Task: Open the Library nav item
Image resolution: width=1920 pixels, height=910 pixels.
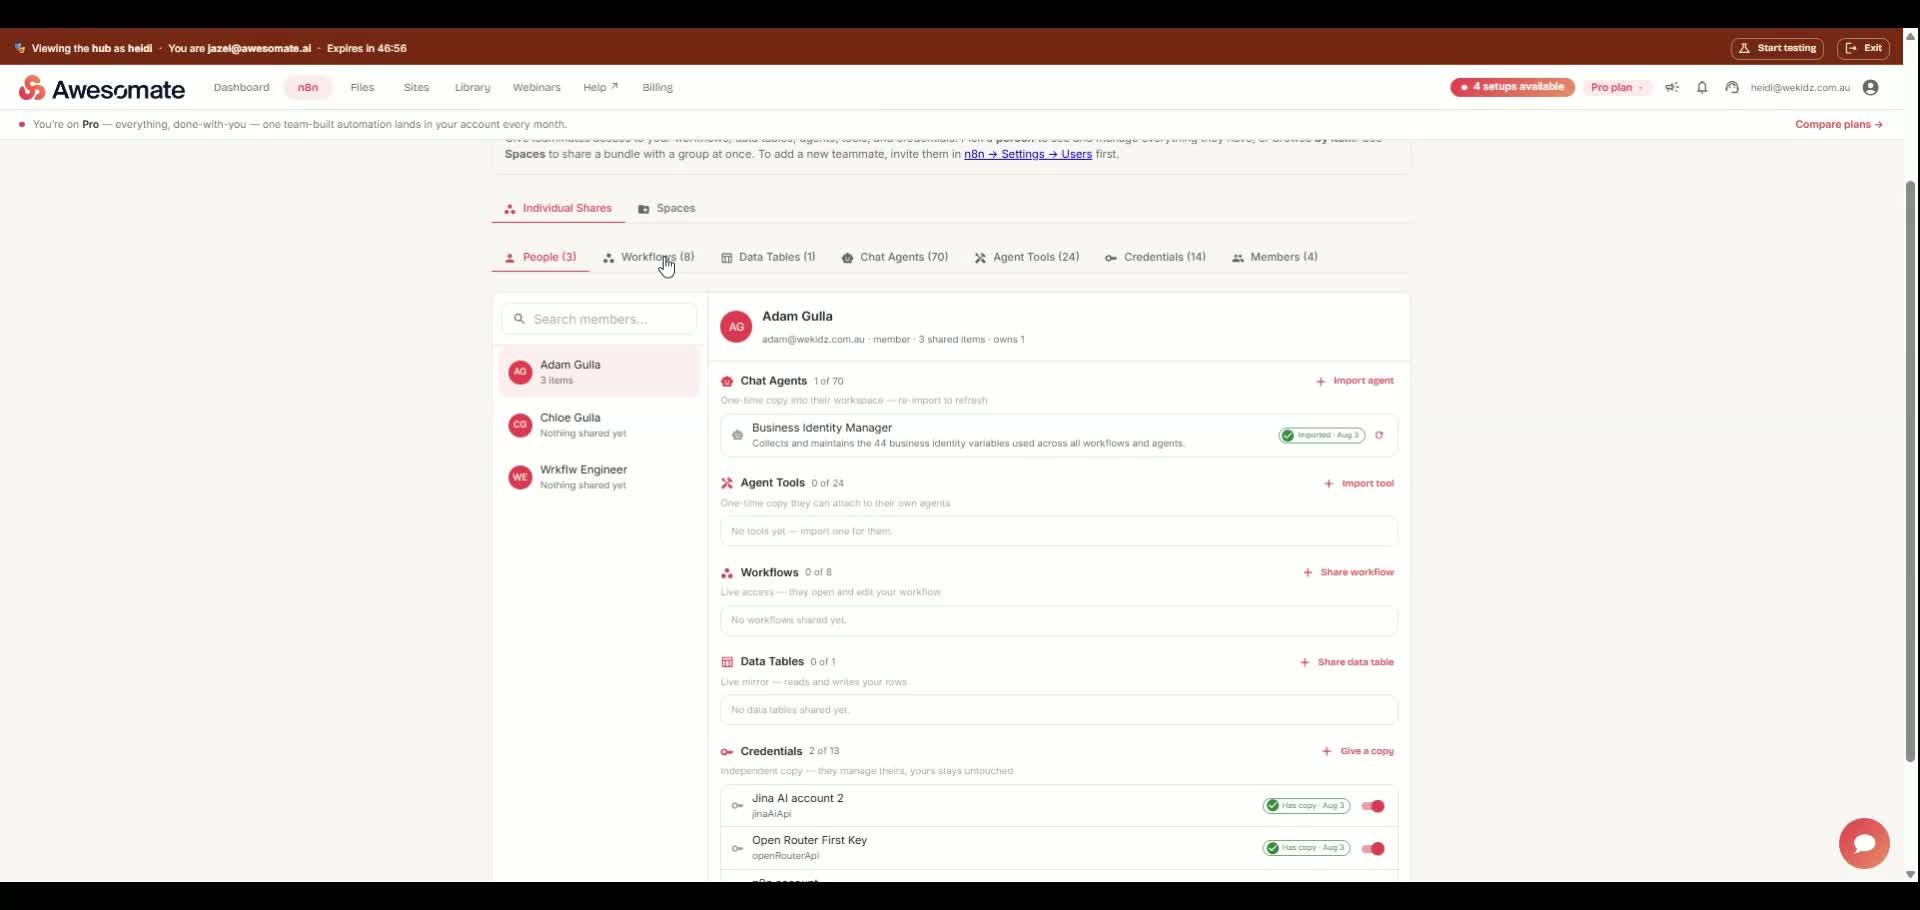Action: [472, 88]
